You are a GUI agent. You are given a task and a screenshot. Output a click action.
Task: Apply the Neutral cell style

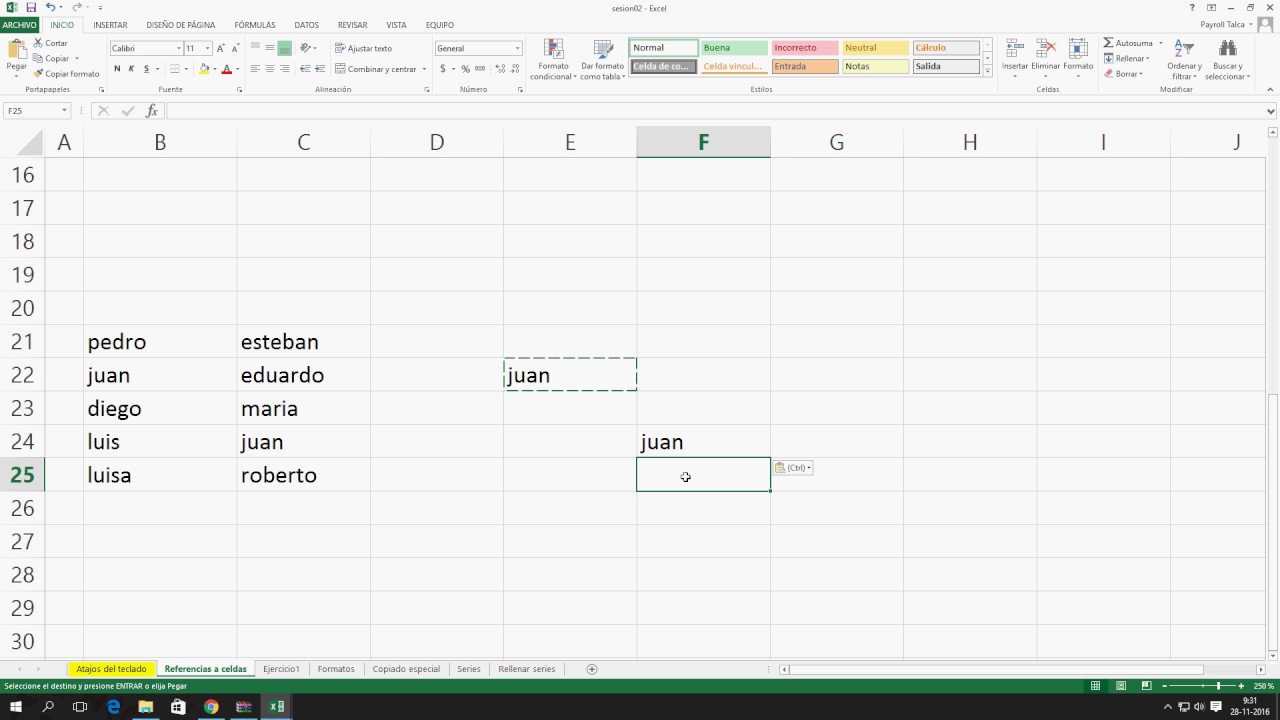(x=876, y=48)
